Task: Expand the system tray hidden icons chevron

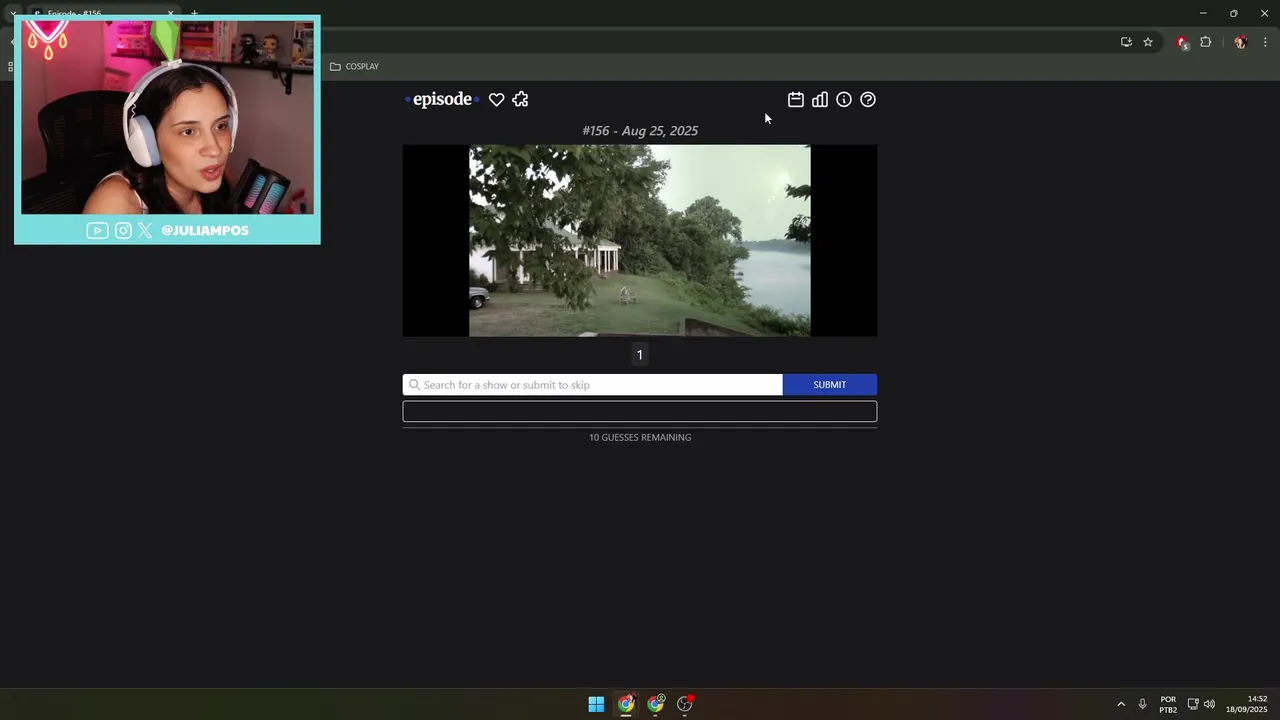Action: coord(1121,704)
